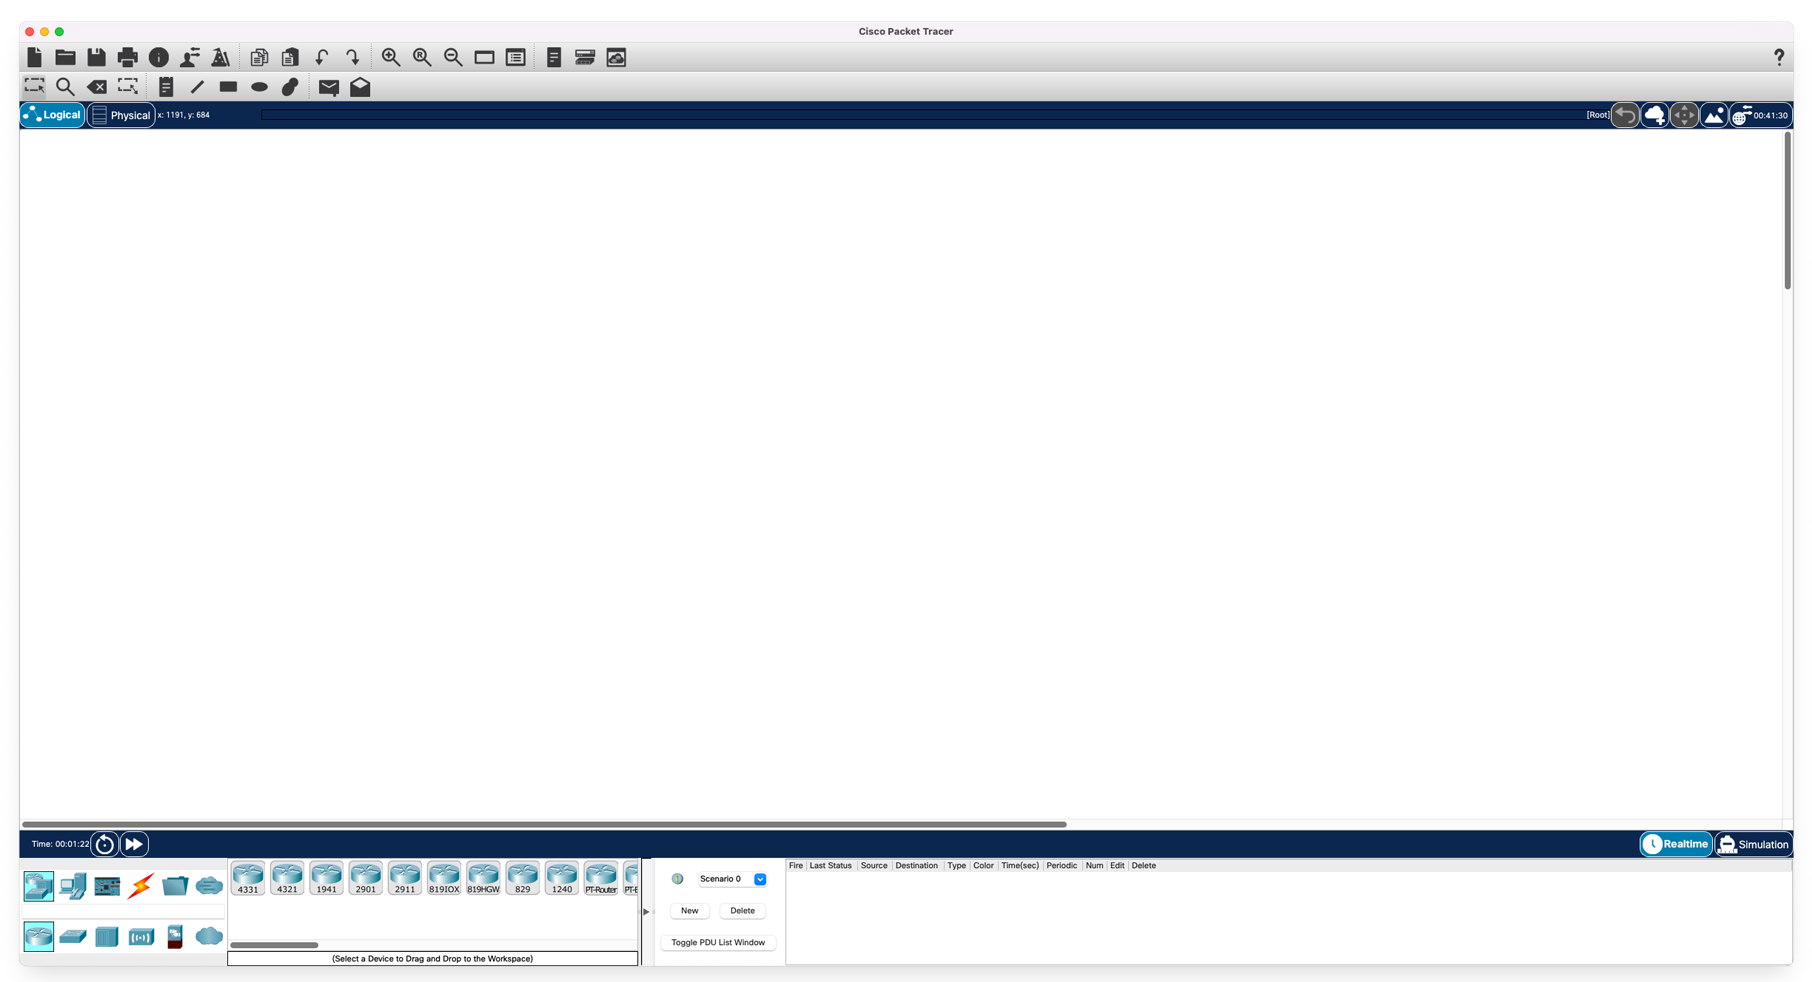Viewport: 1812px width, 982px height.
Task: Select the Routers subcategory
Action: pos(39,936)
